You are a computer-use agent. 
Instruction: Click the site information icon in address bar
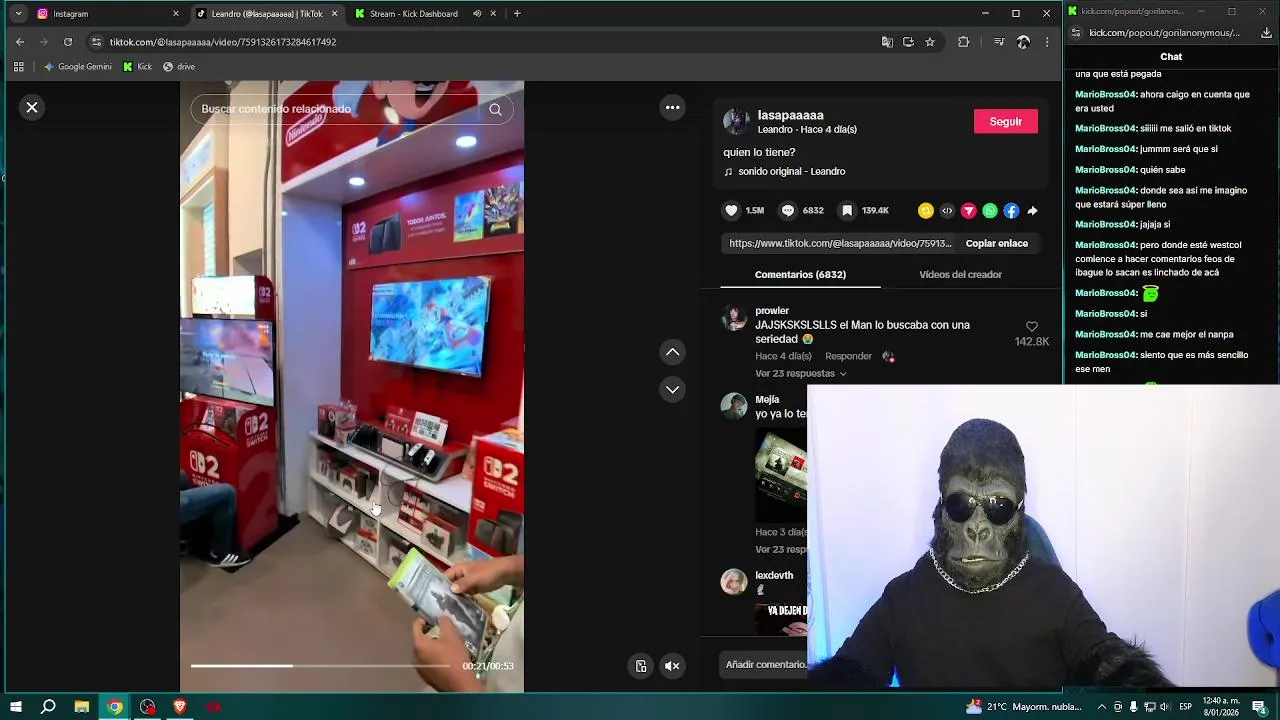(x=96, y=42)
